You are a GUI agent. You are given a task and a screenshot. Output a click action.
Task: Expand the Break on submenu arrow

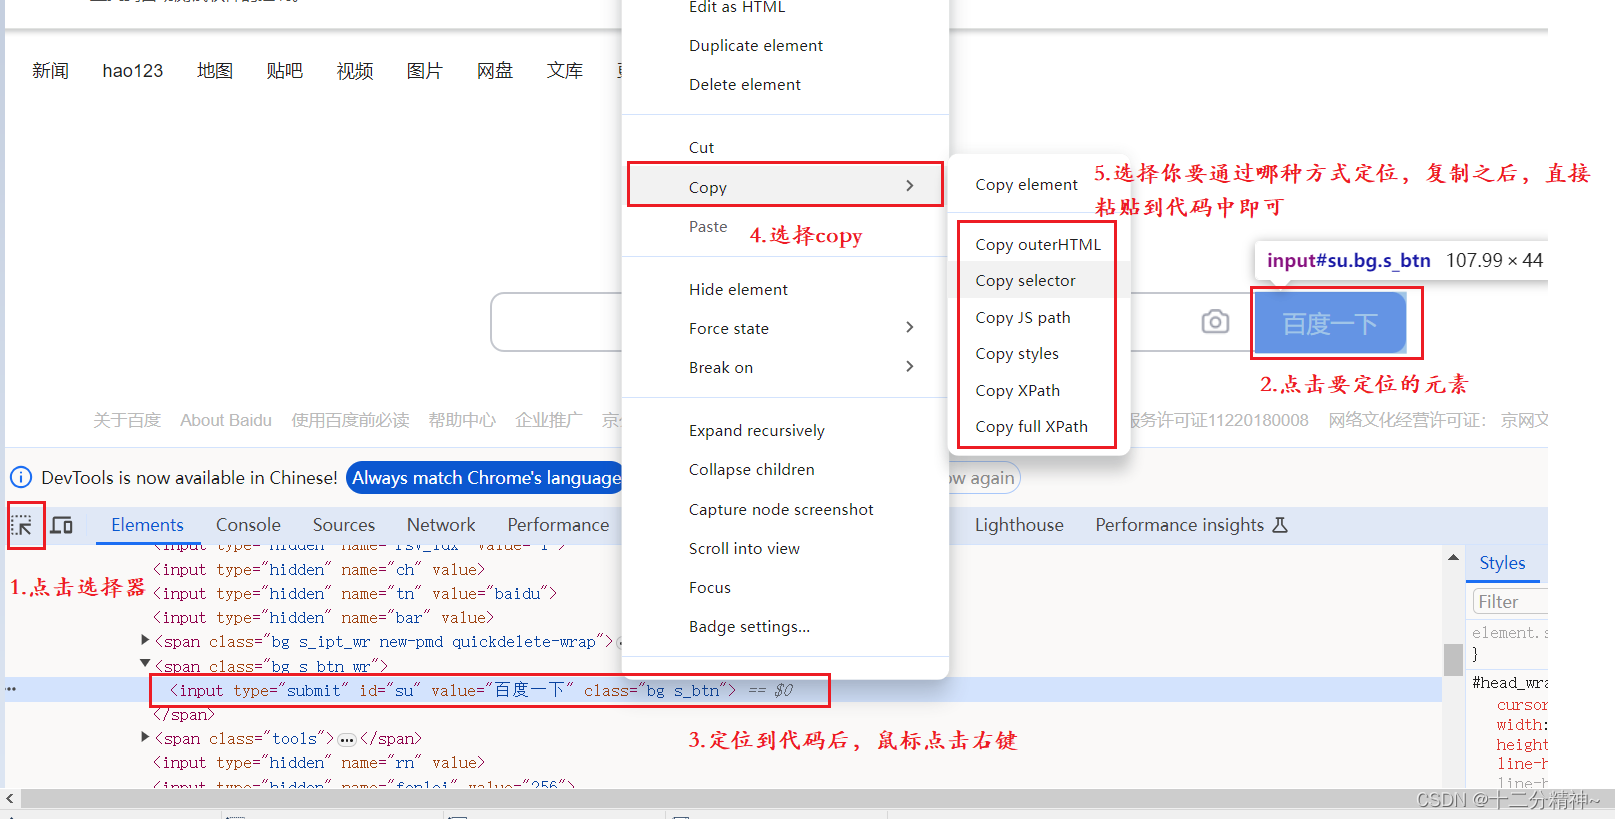(x=909, y=366)
